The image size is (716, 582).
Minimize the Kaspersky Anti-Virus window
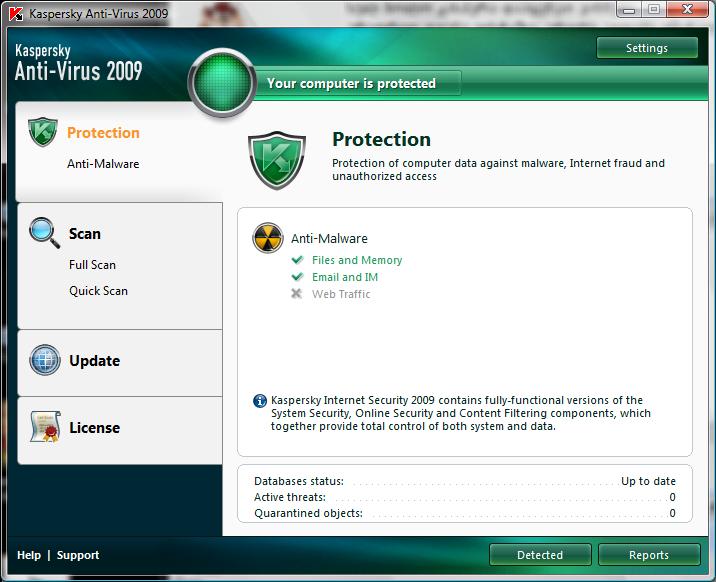[x=629, y=10]
